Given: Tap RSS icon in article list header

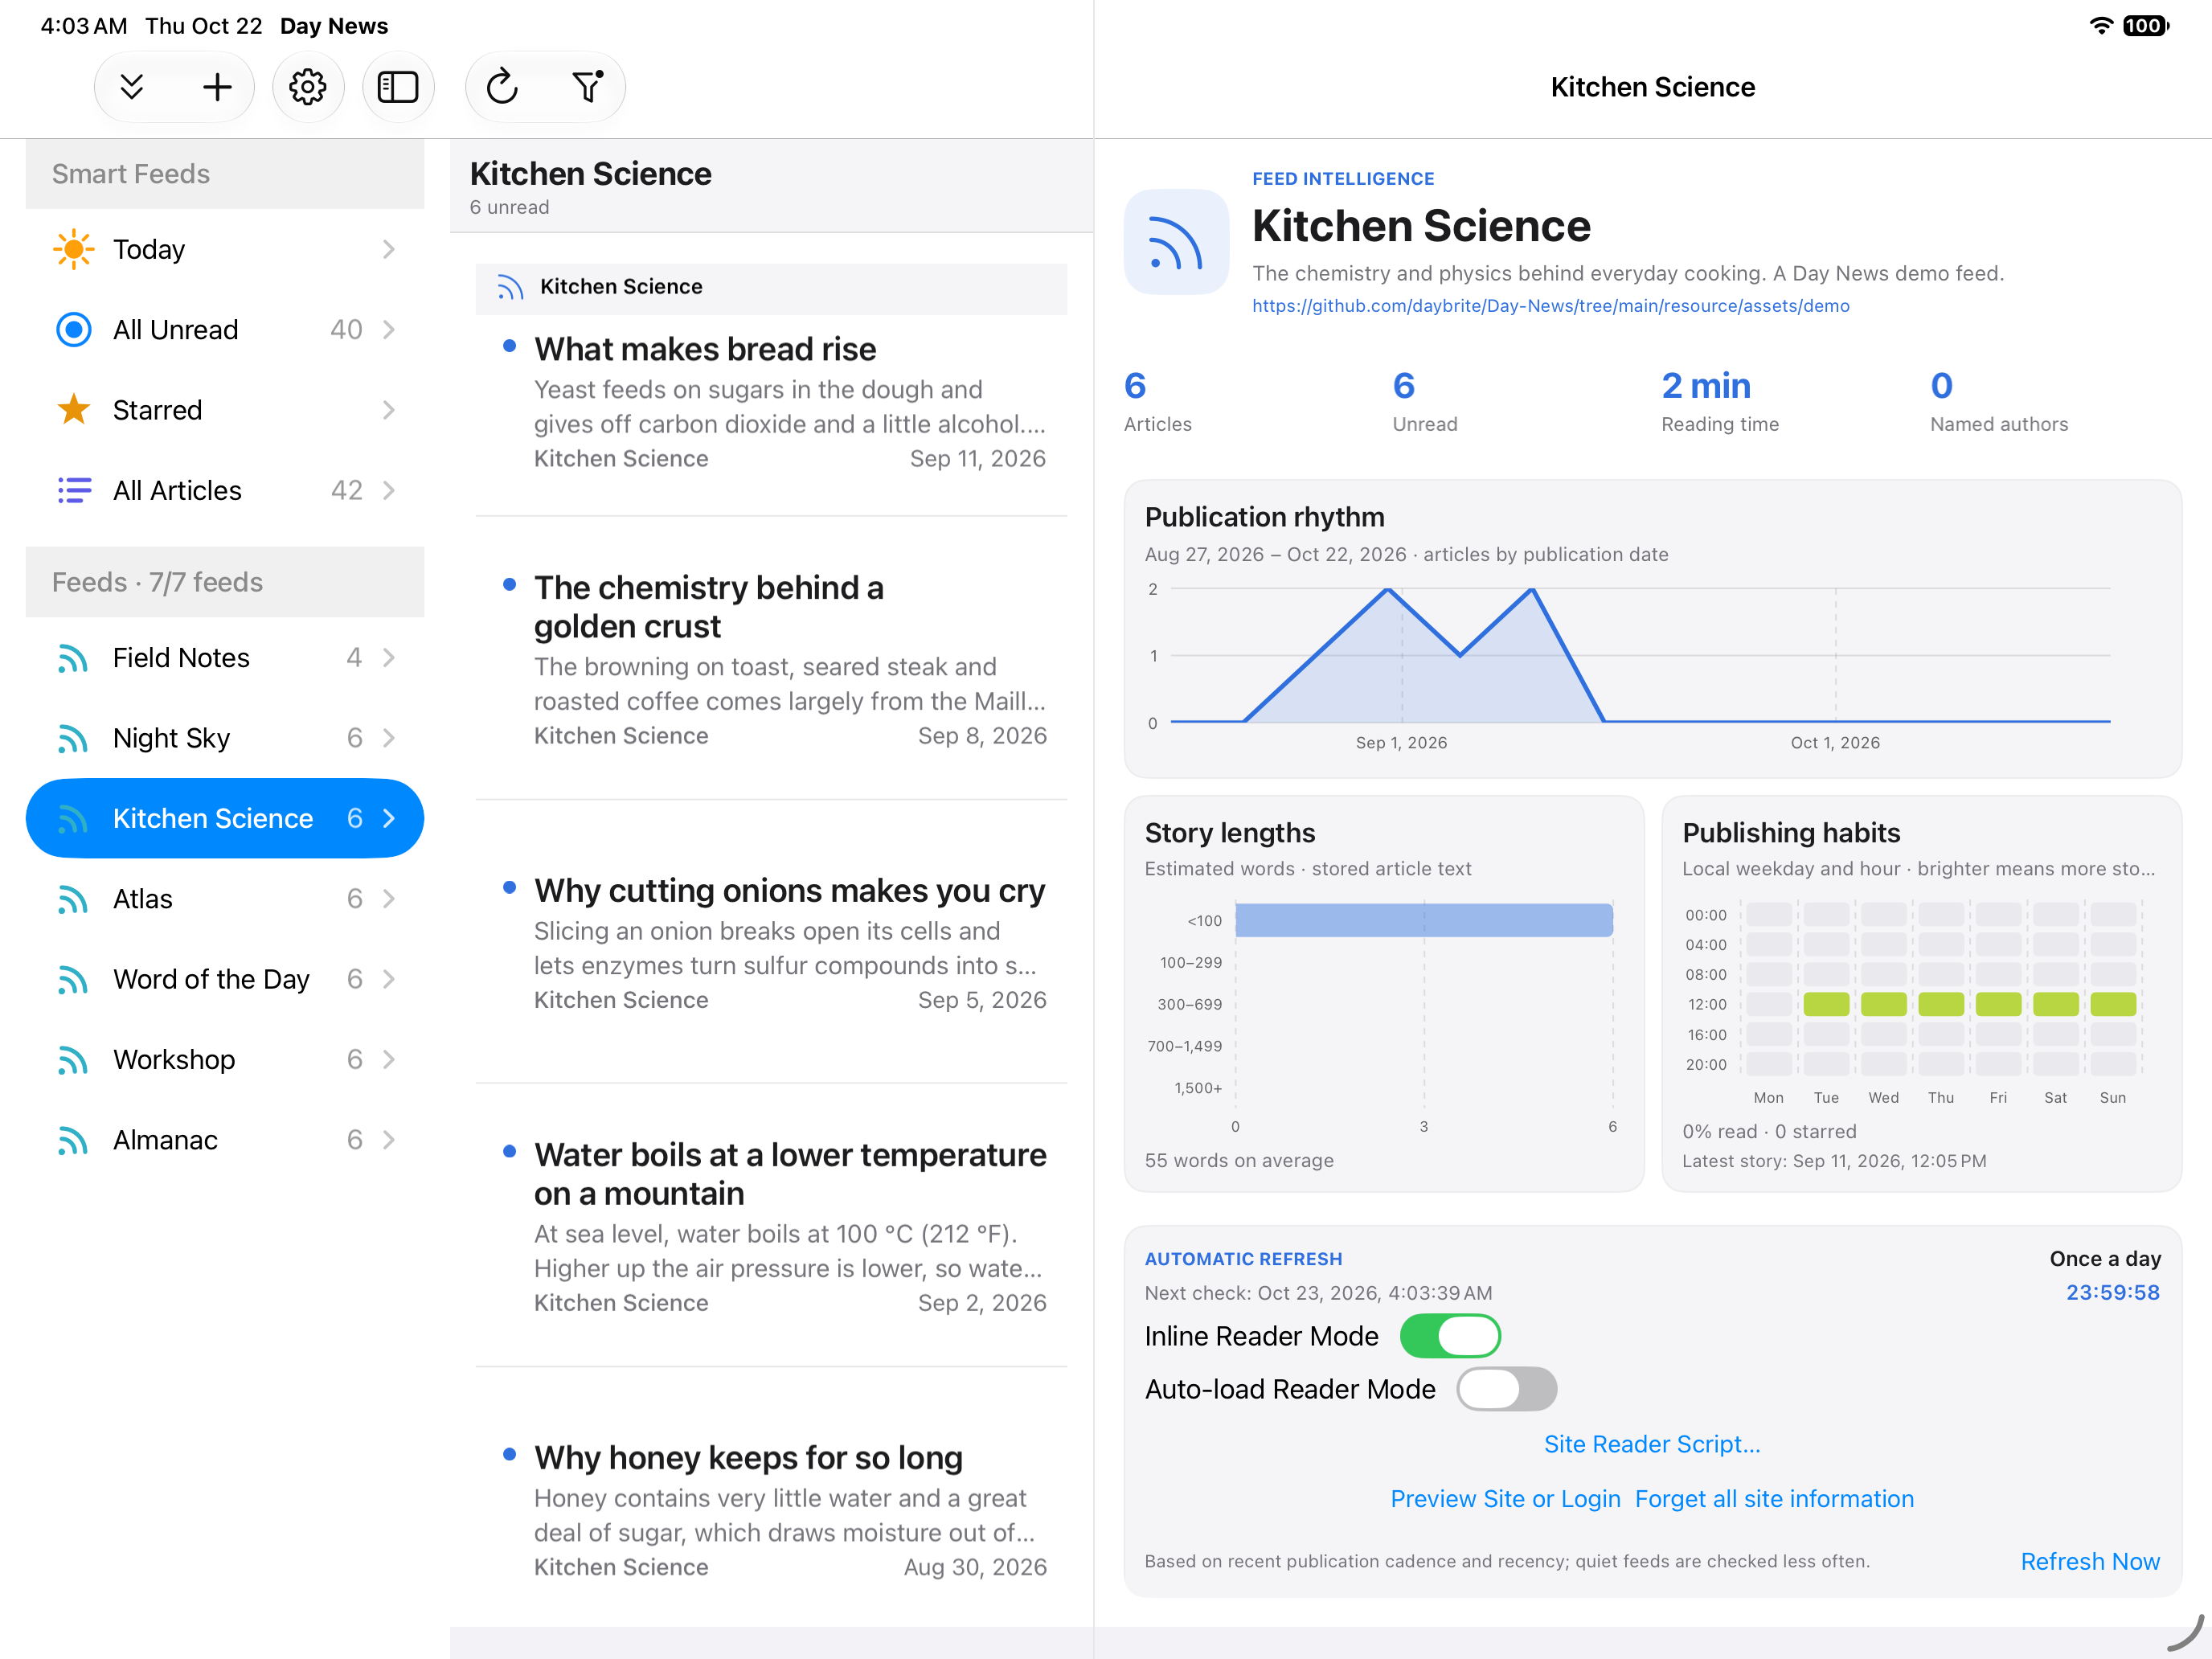Looking at the screenshot, I should point(510,288).
